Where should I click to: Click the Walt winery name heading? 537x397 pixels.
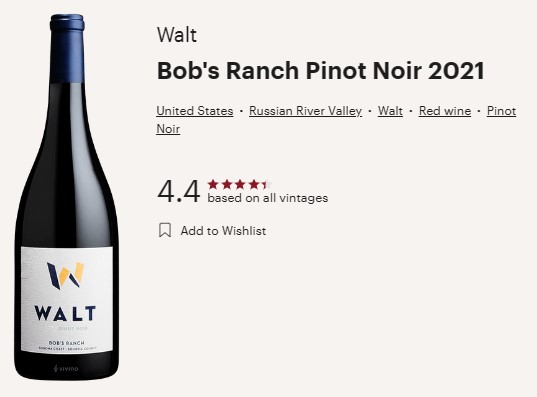click(x=177, y=35)
